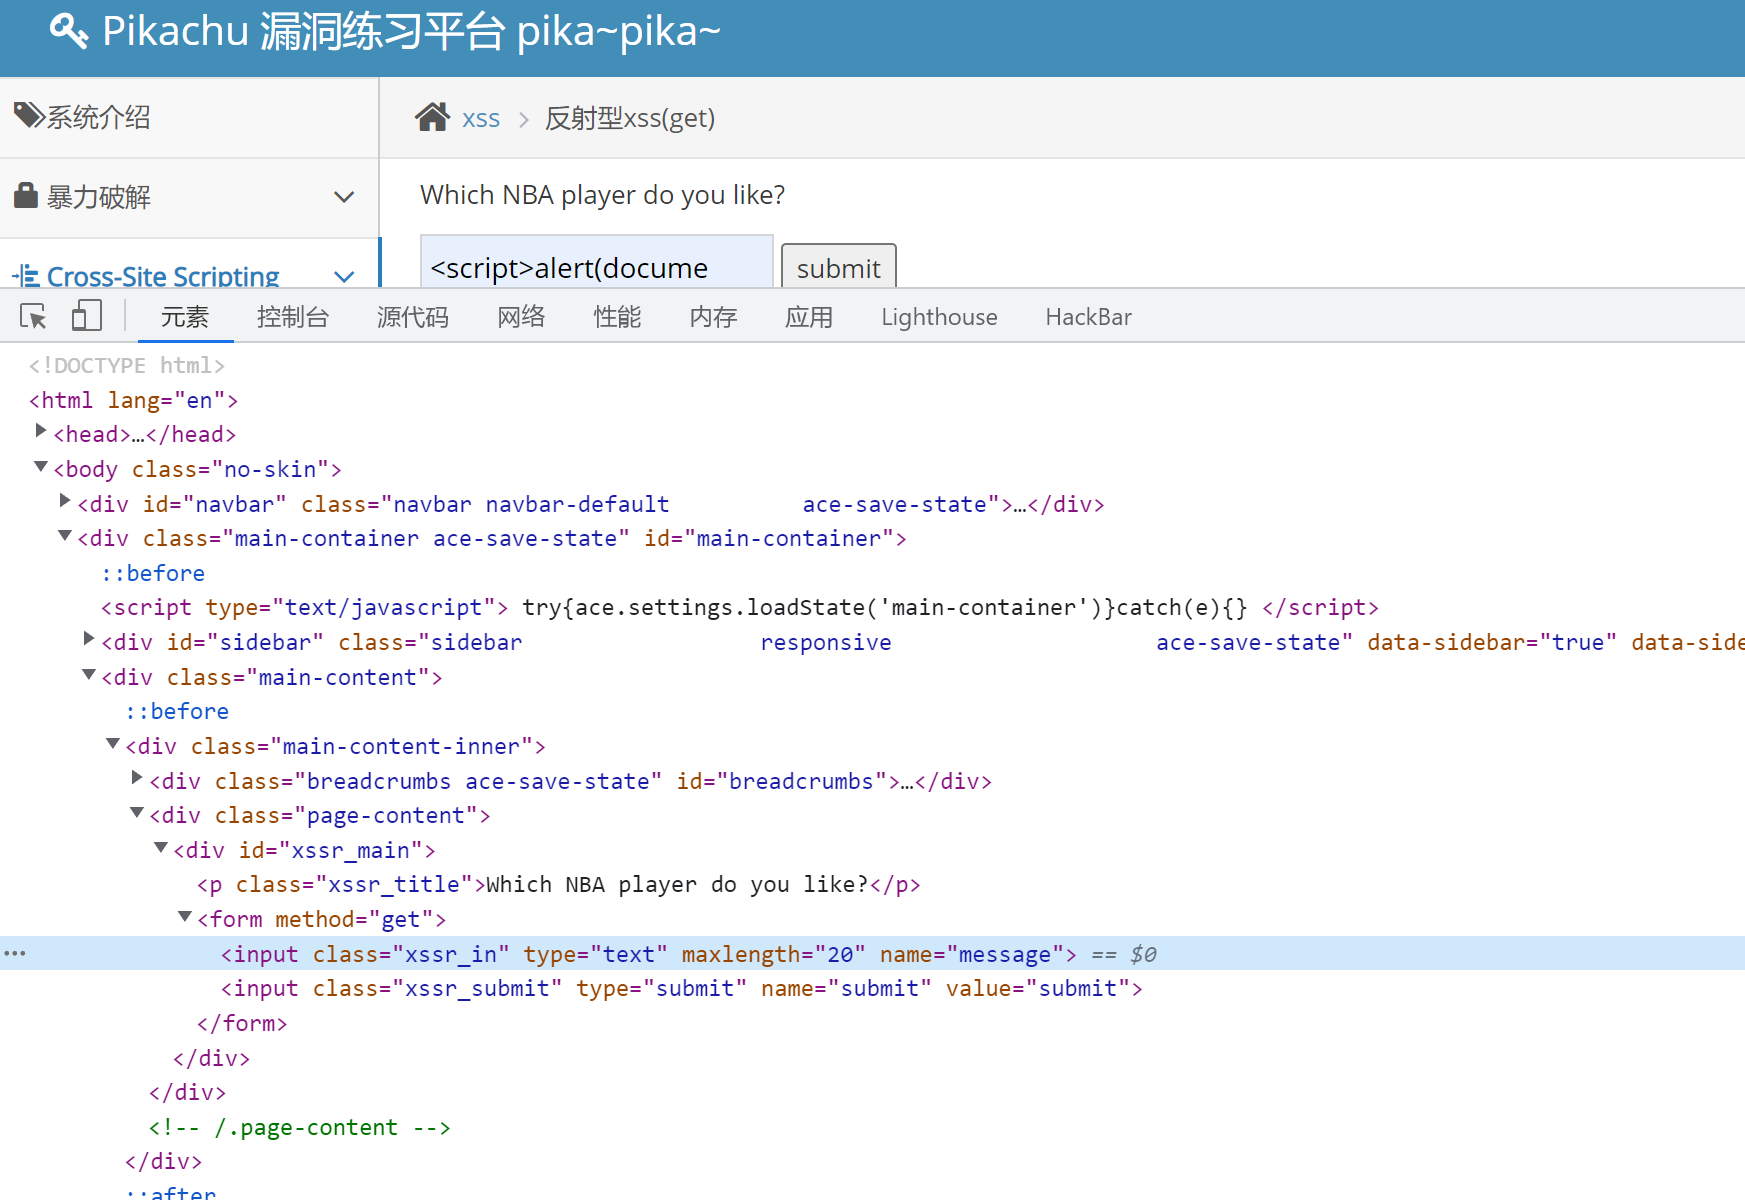Open the 应用 tab
This screenshot has height=1200, width=1745.
point(809,317)
